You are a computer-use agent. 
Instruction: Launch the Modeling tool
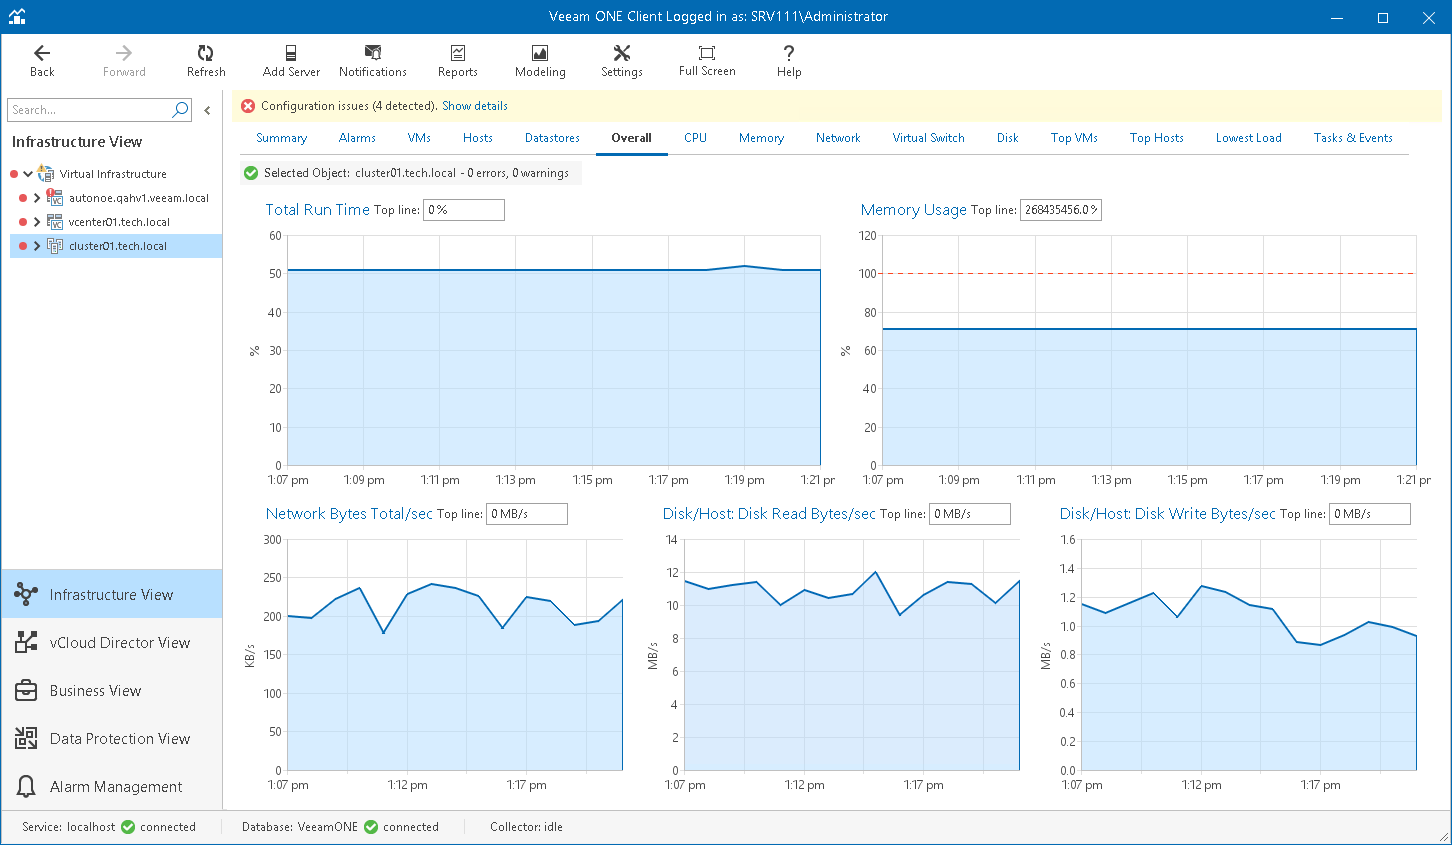[x=540, y=61]
